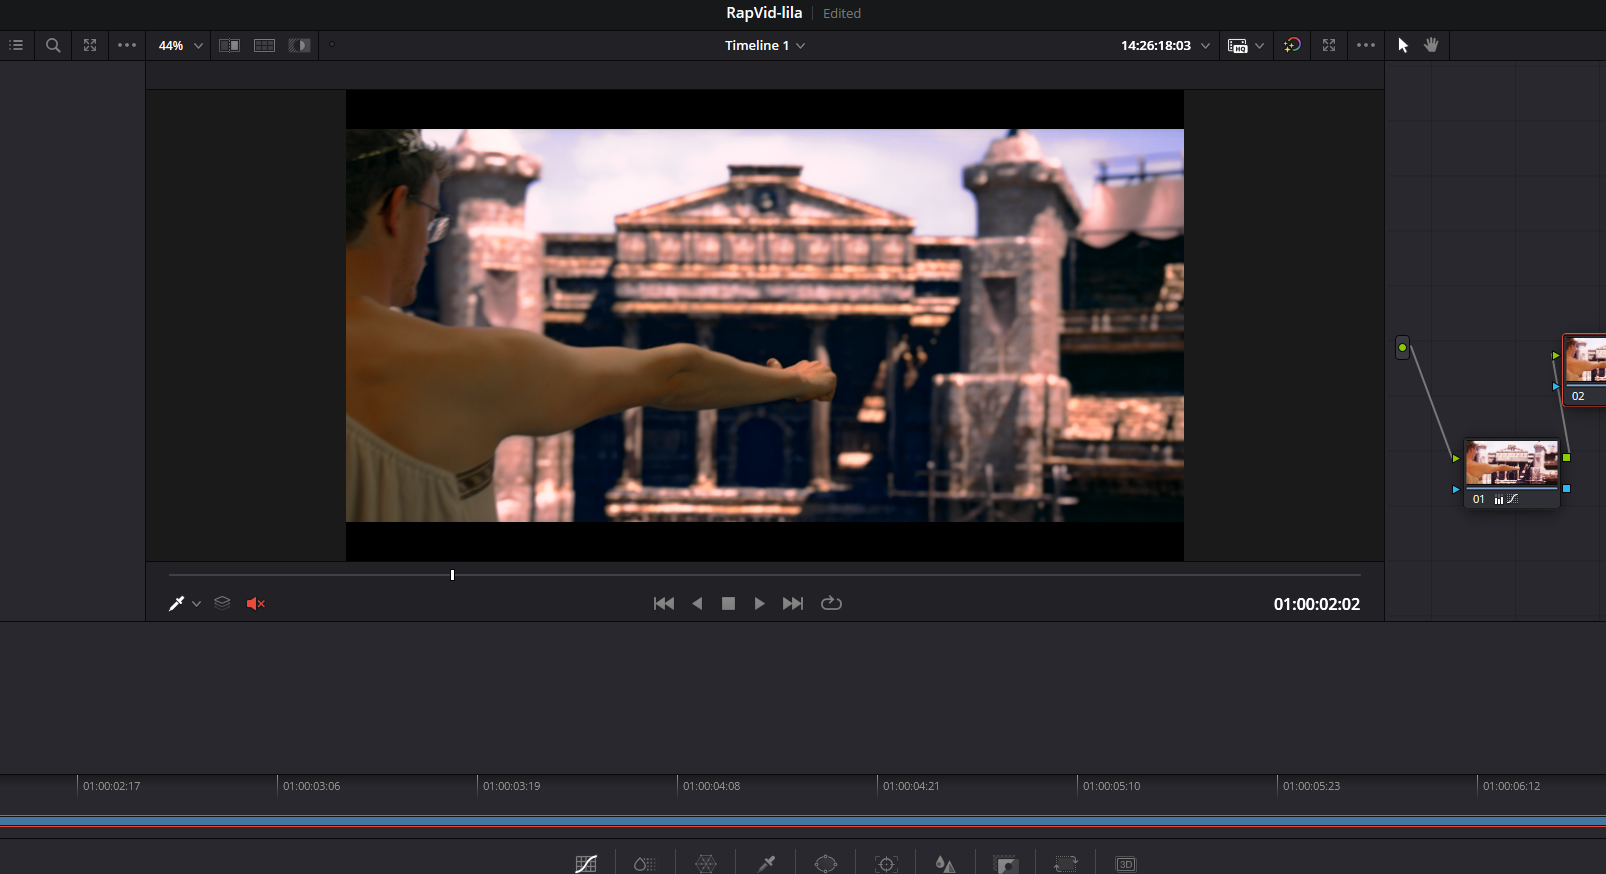Select node 02 thumbnail
This screenshot has height=874, width=1606.
click(1585, 360)
